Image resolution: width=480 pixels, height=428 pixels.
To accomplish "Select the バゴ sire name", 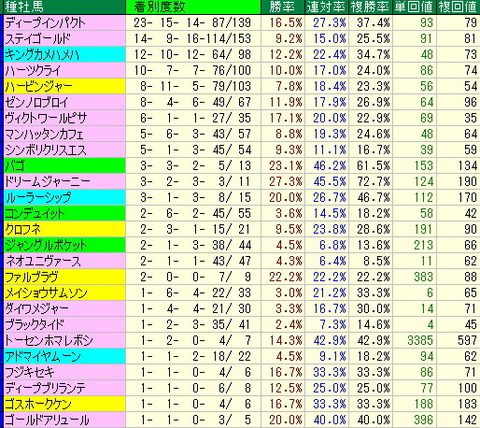I will coord(15,166).
